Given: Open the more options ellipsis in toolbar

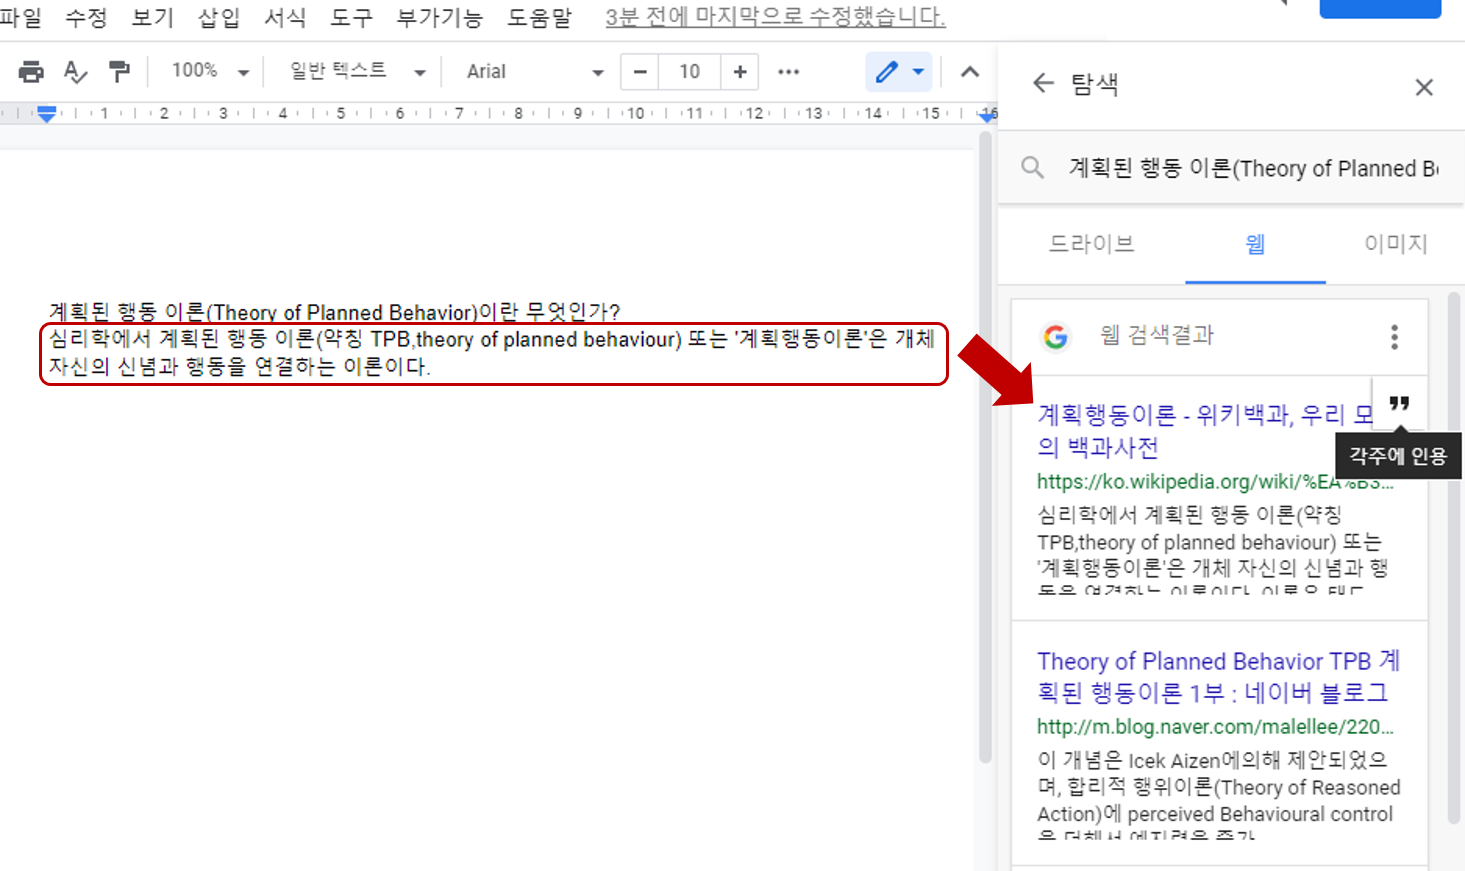Looking at the screenshot, I should coord(789,72).
